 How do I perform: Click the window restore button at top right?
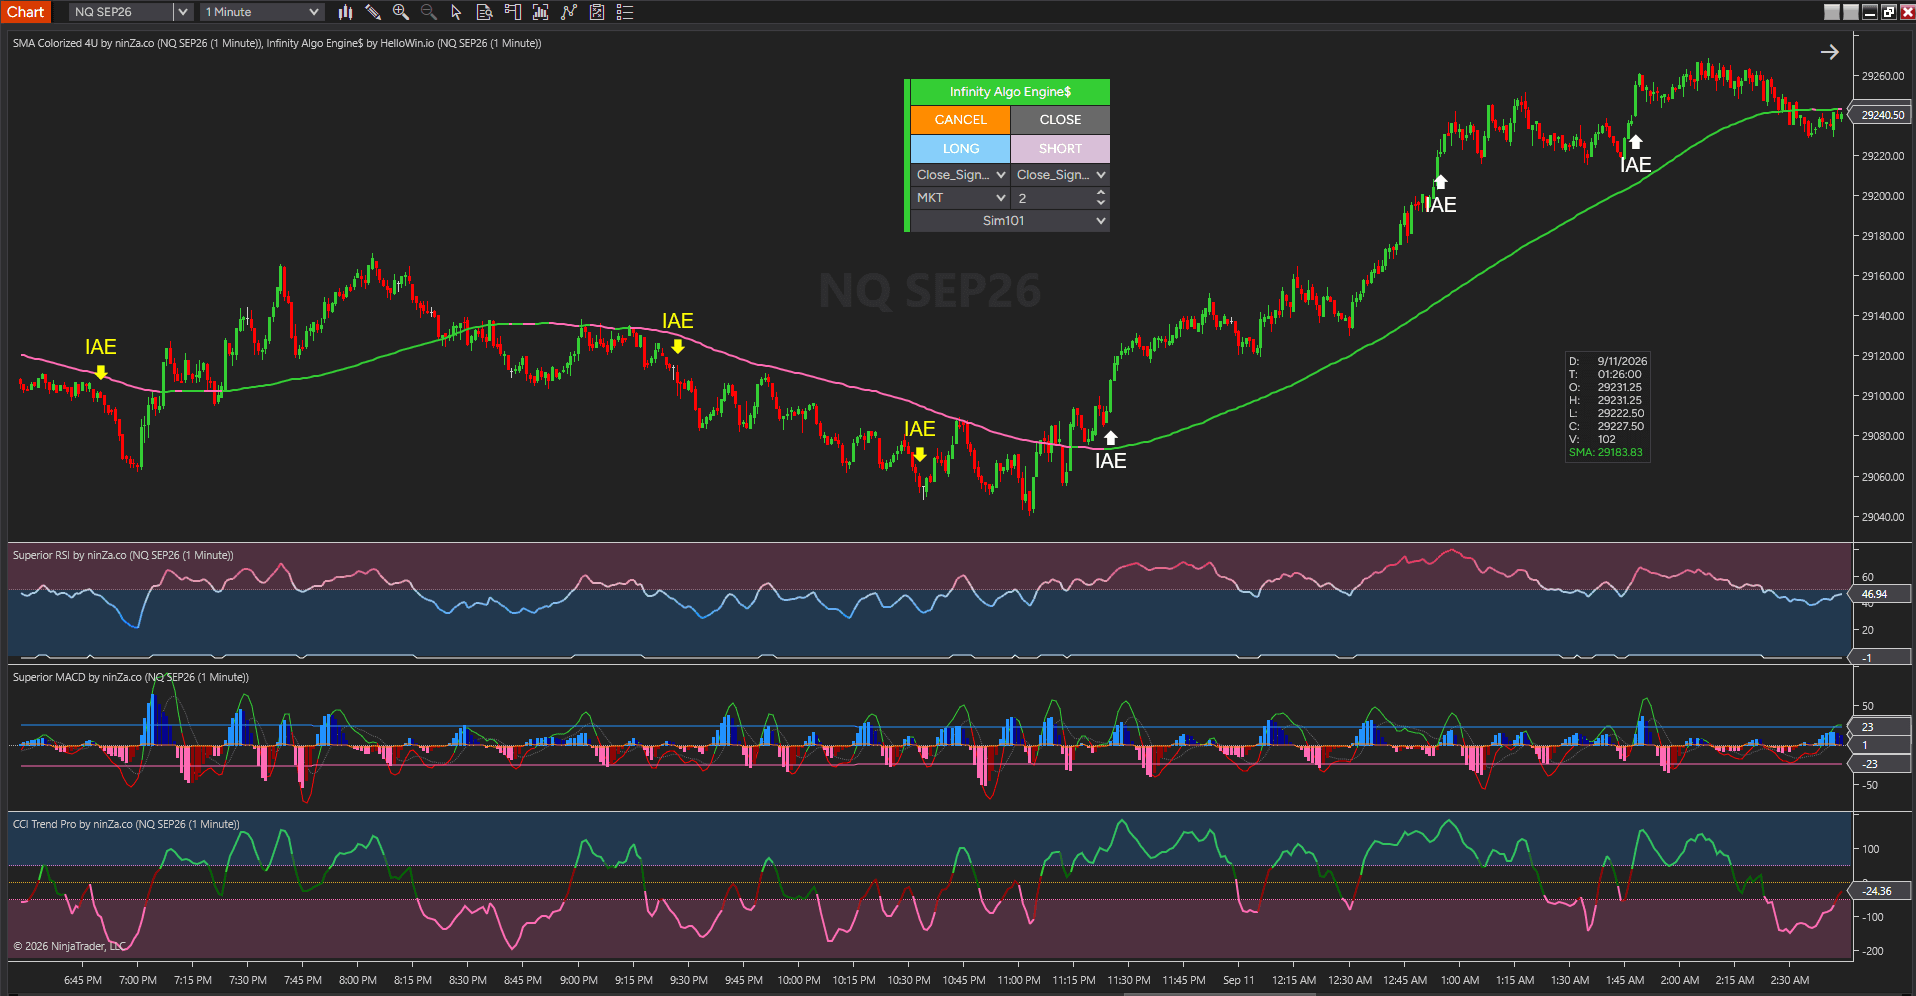pos(1888,12)
